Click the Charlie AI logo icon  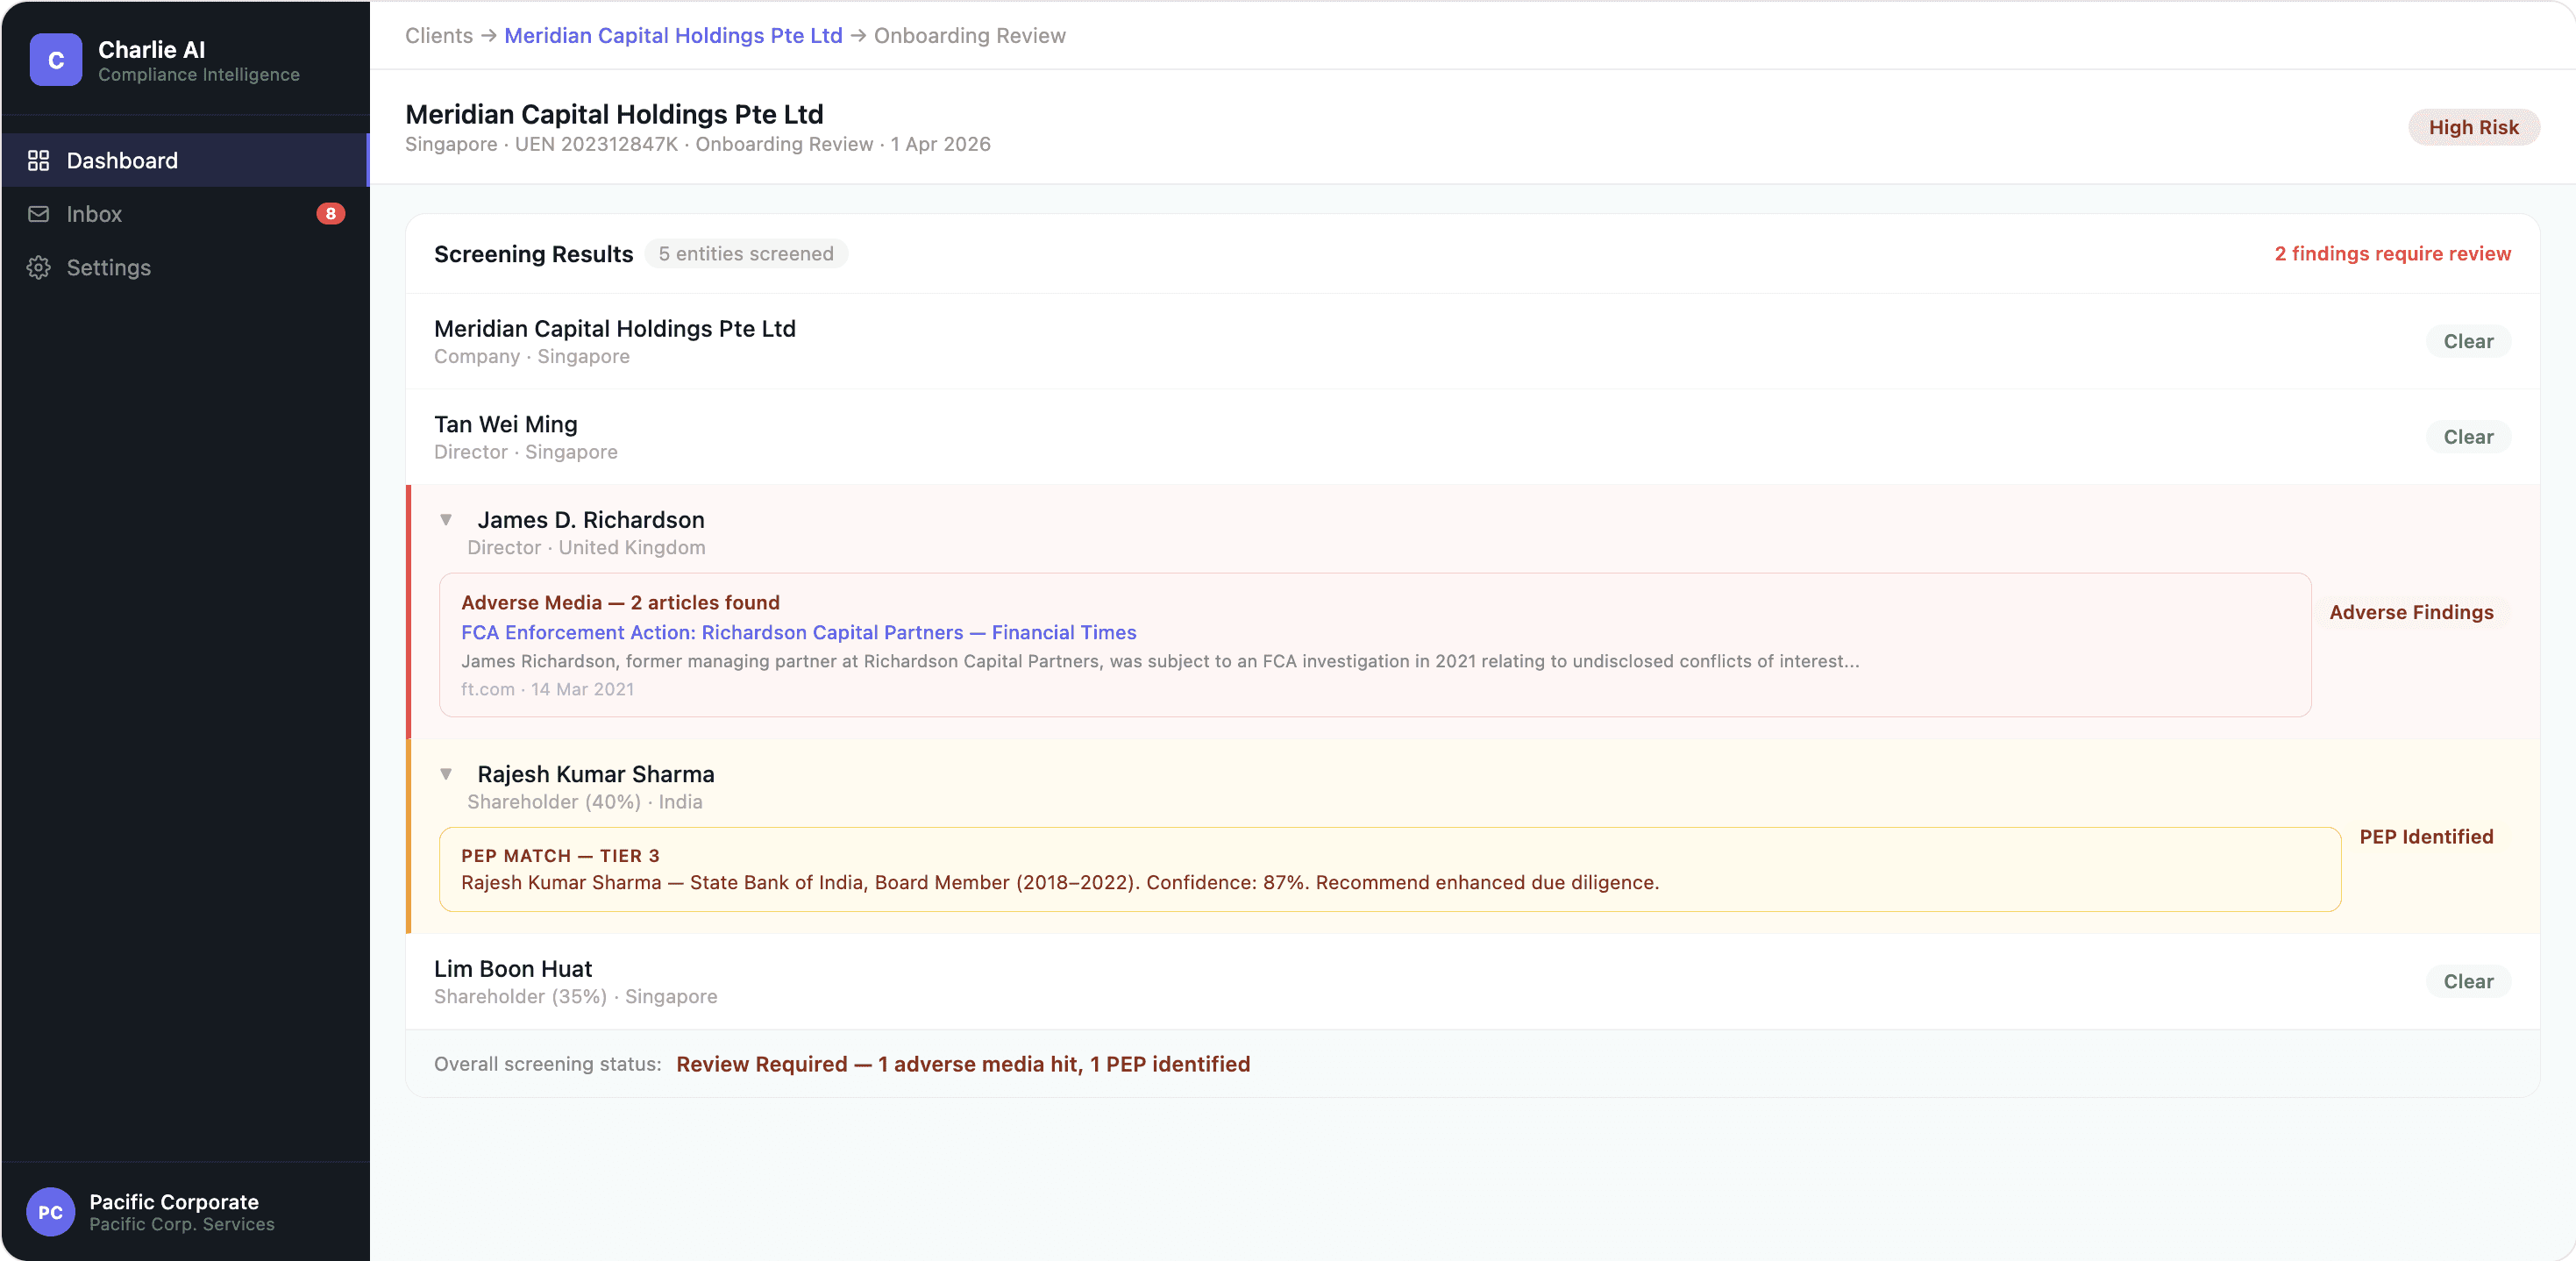tap(55, 60)
